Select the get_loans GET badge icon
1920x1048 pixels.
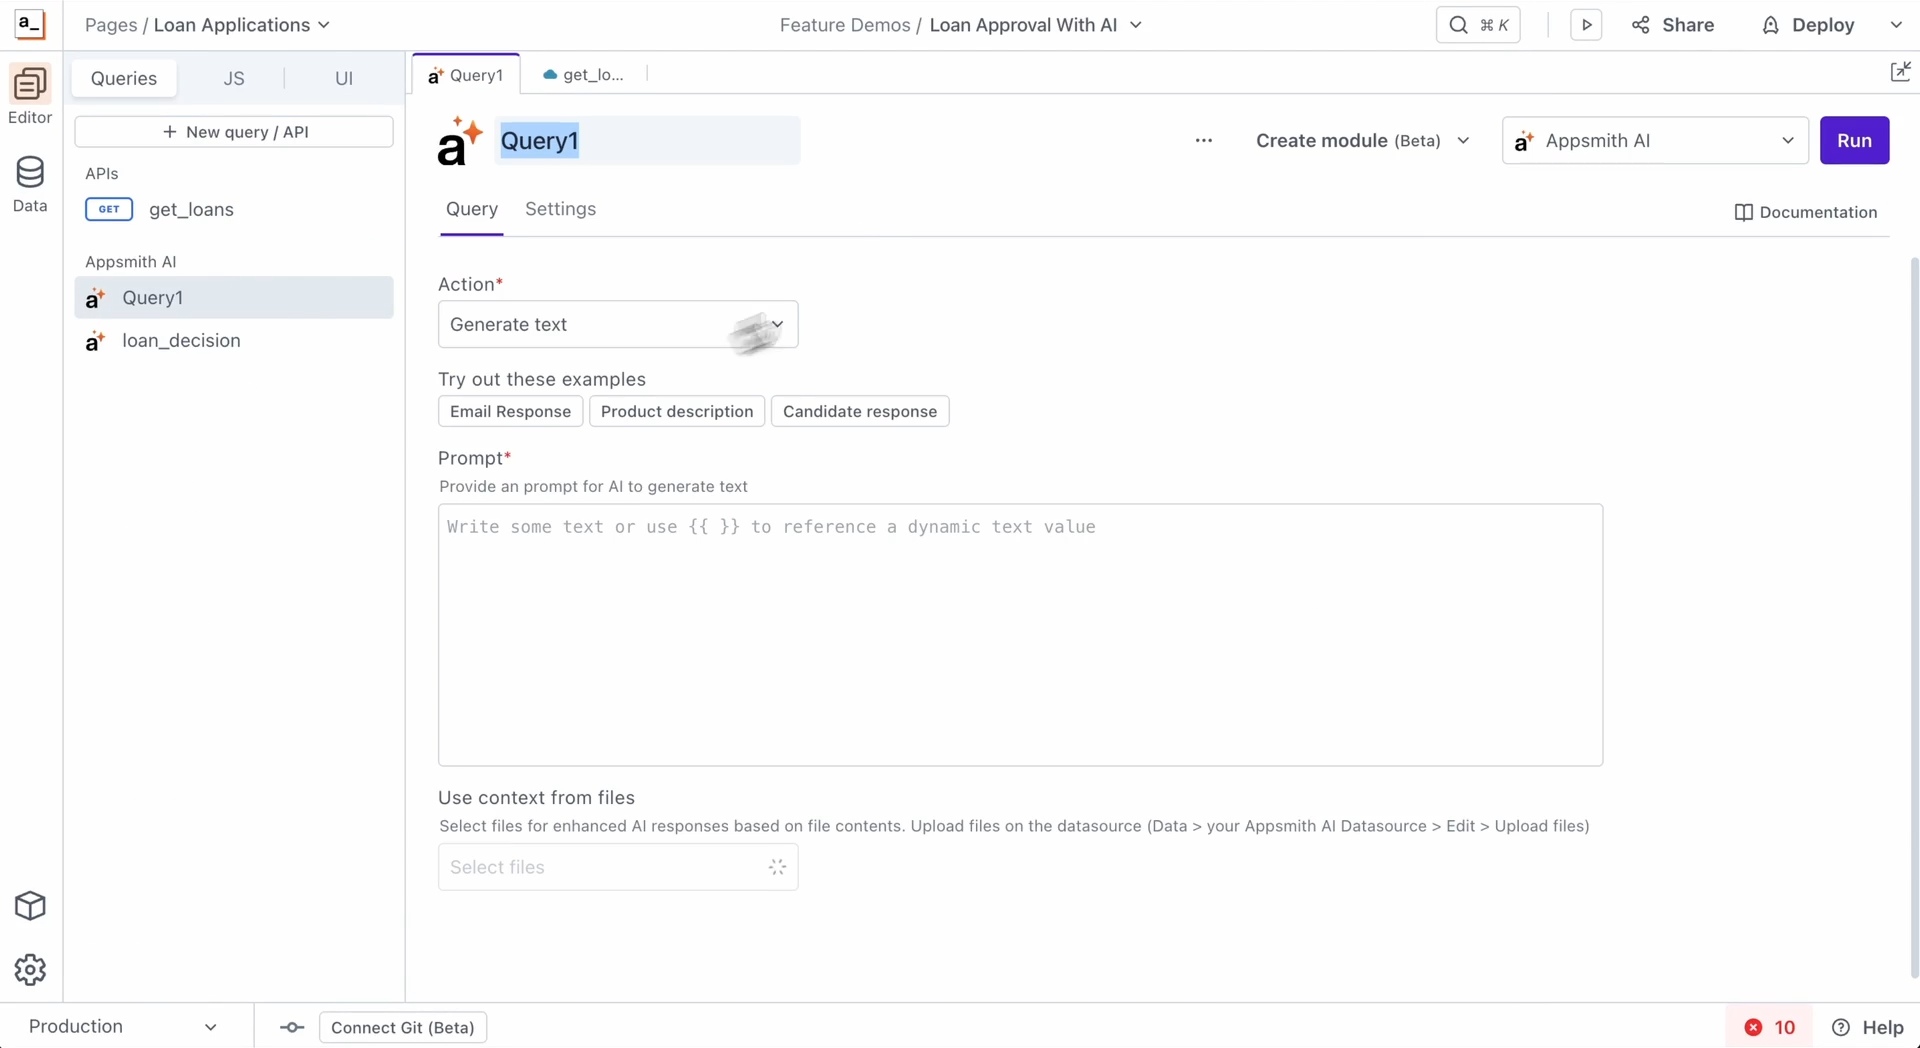pyautogui.click(x=109, y=209)
